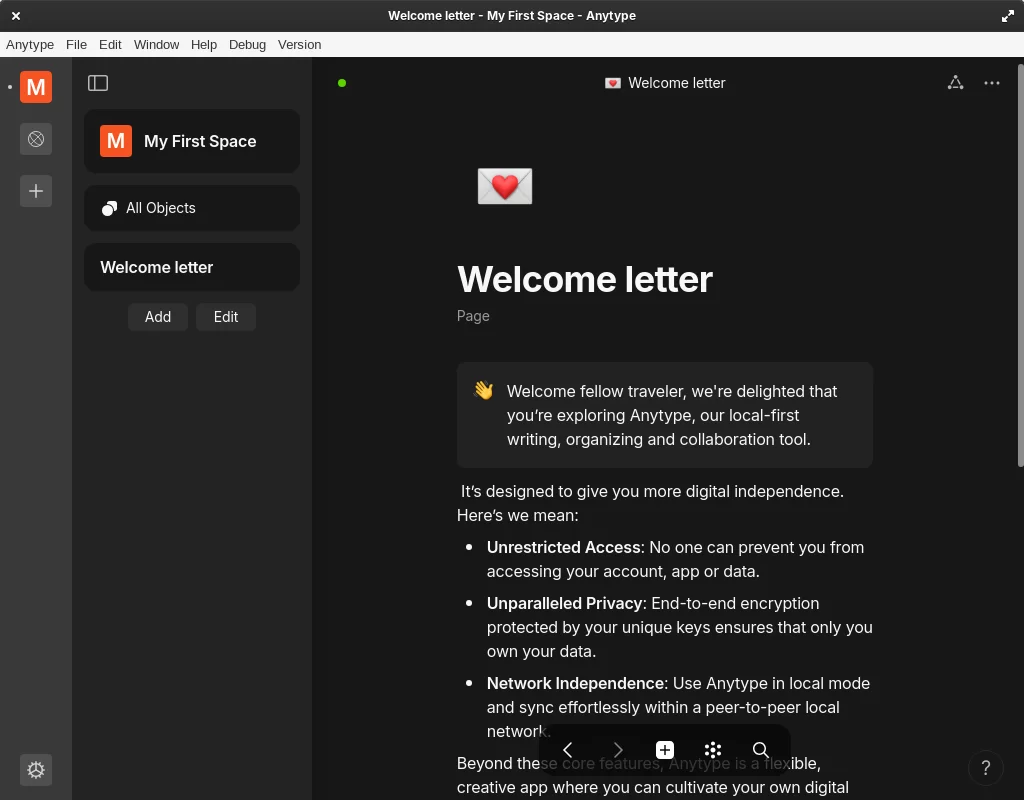Open the My First Space widget

pos(192,141)
